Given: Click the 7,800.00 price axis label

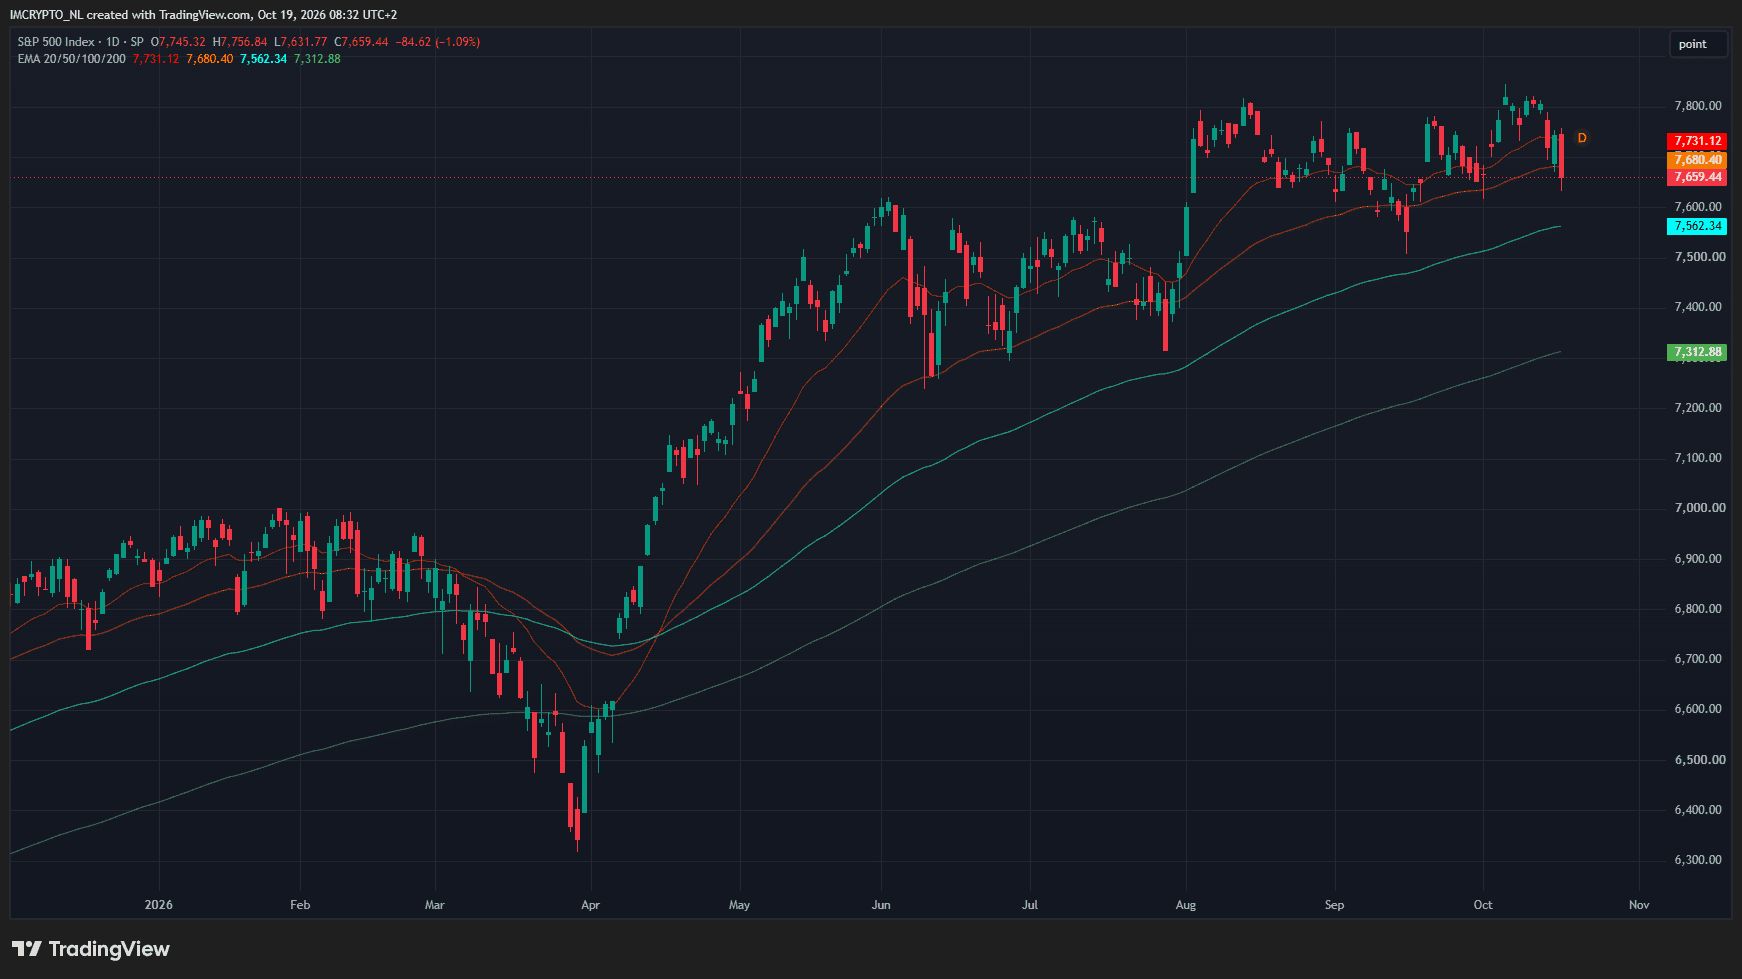Looking at the screenshot, I should pos(1698,106).
